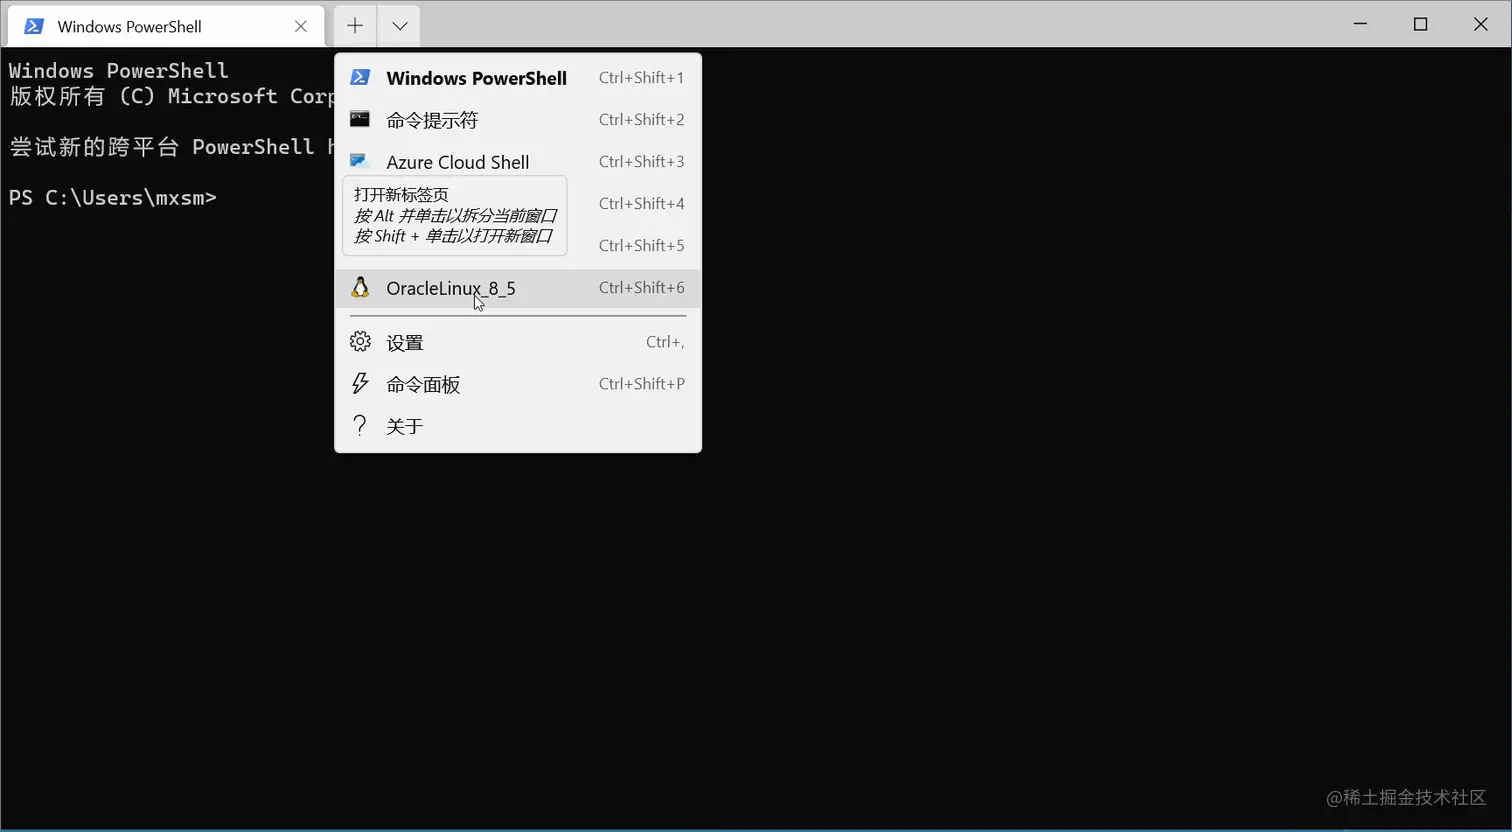Click the PowerShell icon on the active tab
Viewport: 1512px width, 832px height.
pyautogui.click(x=33, y=26)
